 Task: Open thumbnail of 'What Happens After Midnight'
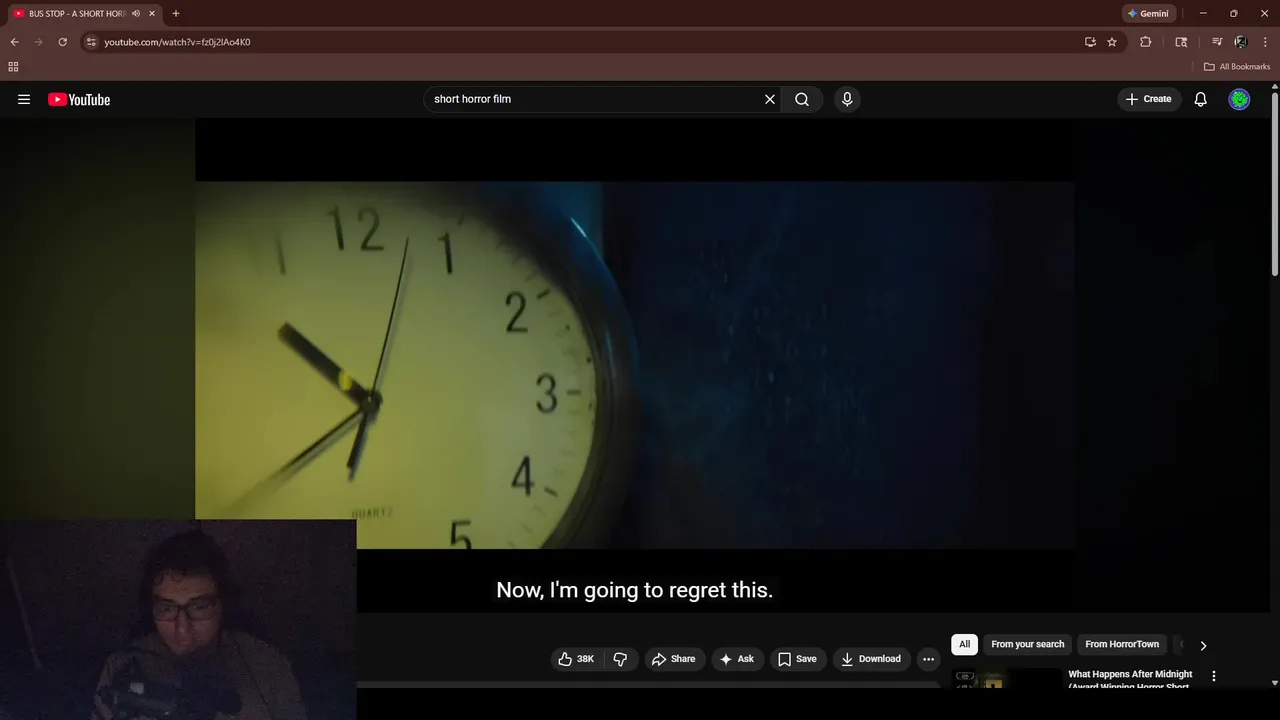point(1006,680)
